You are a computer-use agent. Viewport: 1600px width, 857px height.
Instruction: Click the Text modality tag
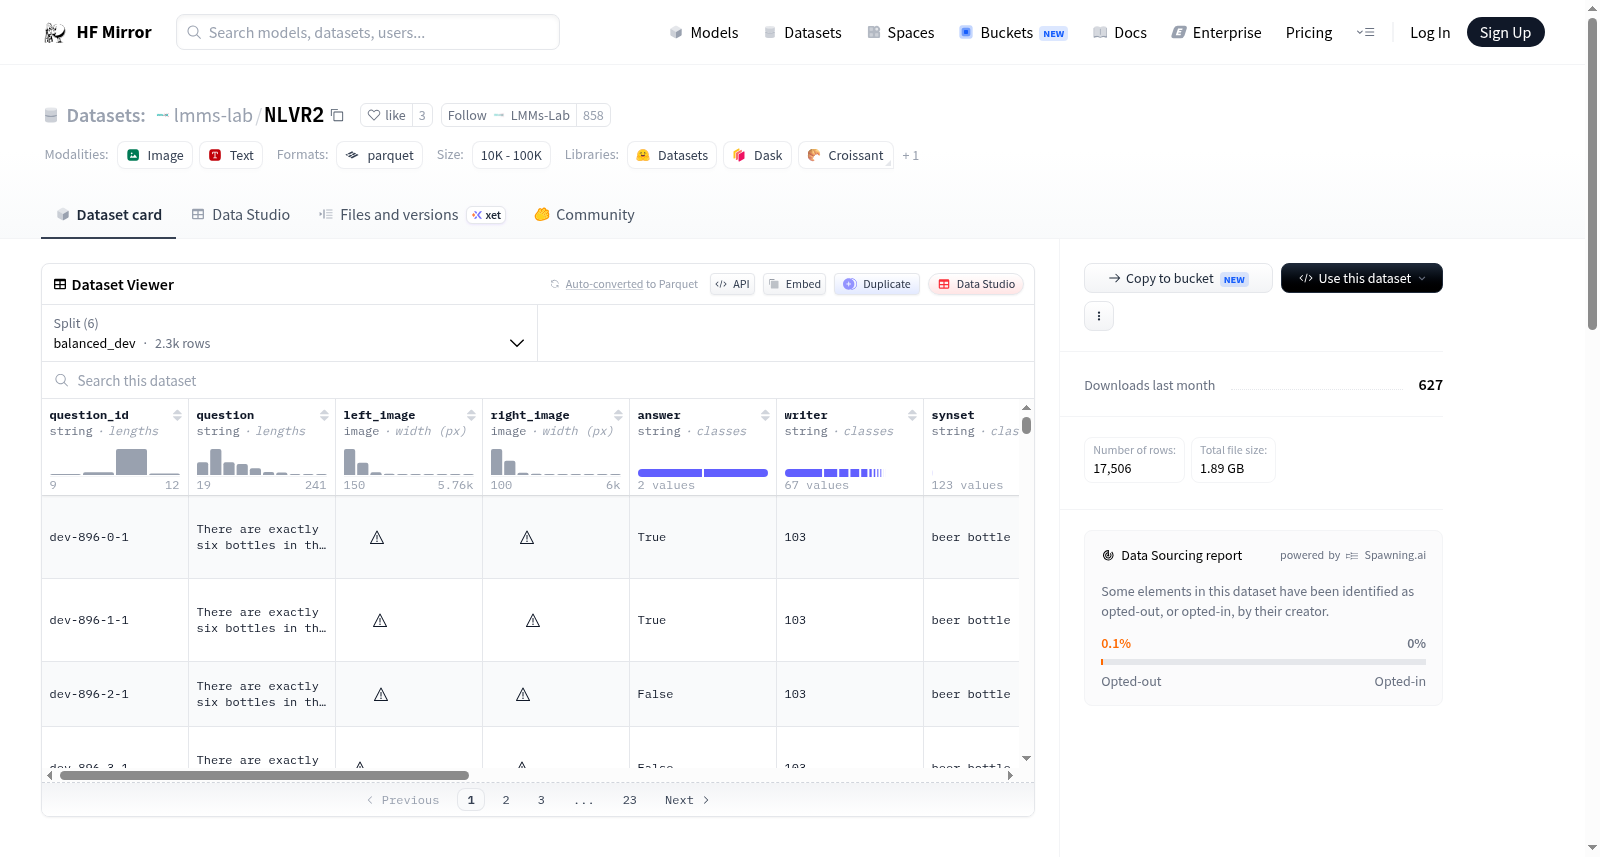tap(231, 155)
